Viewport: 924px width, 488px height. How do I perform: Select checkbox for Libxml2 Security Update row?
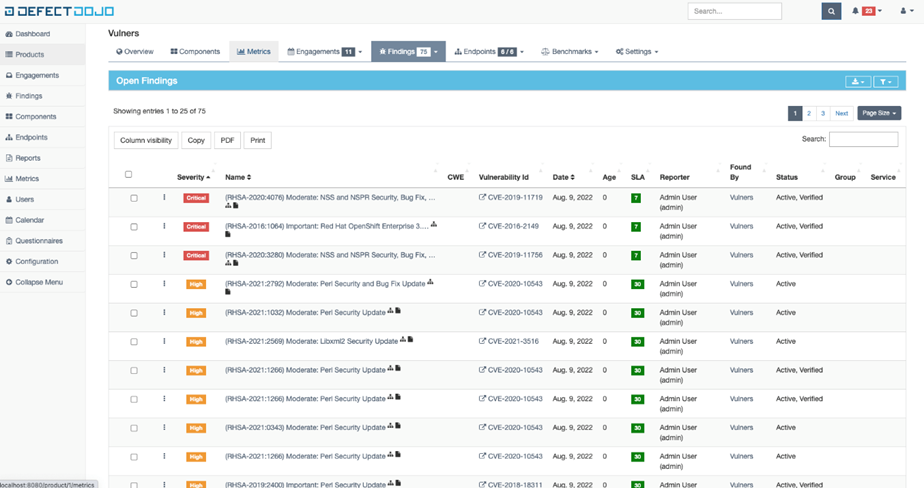pos(134,342)
